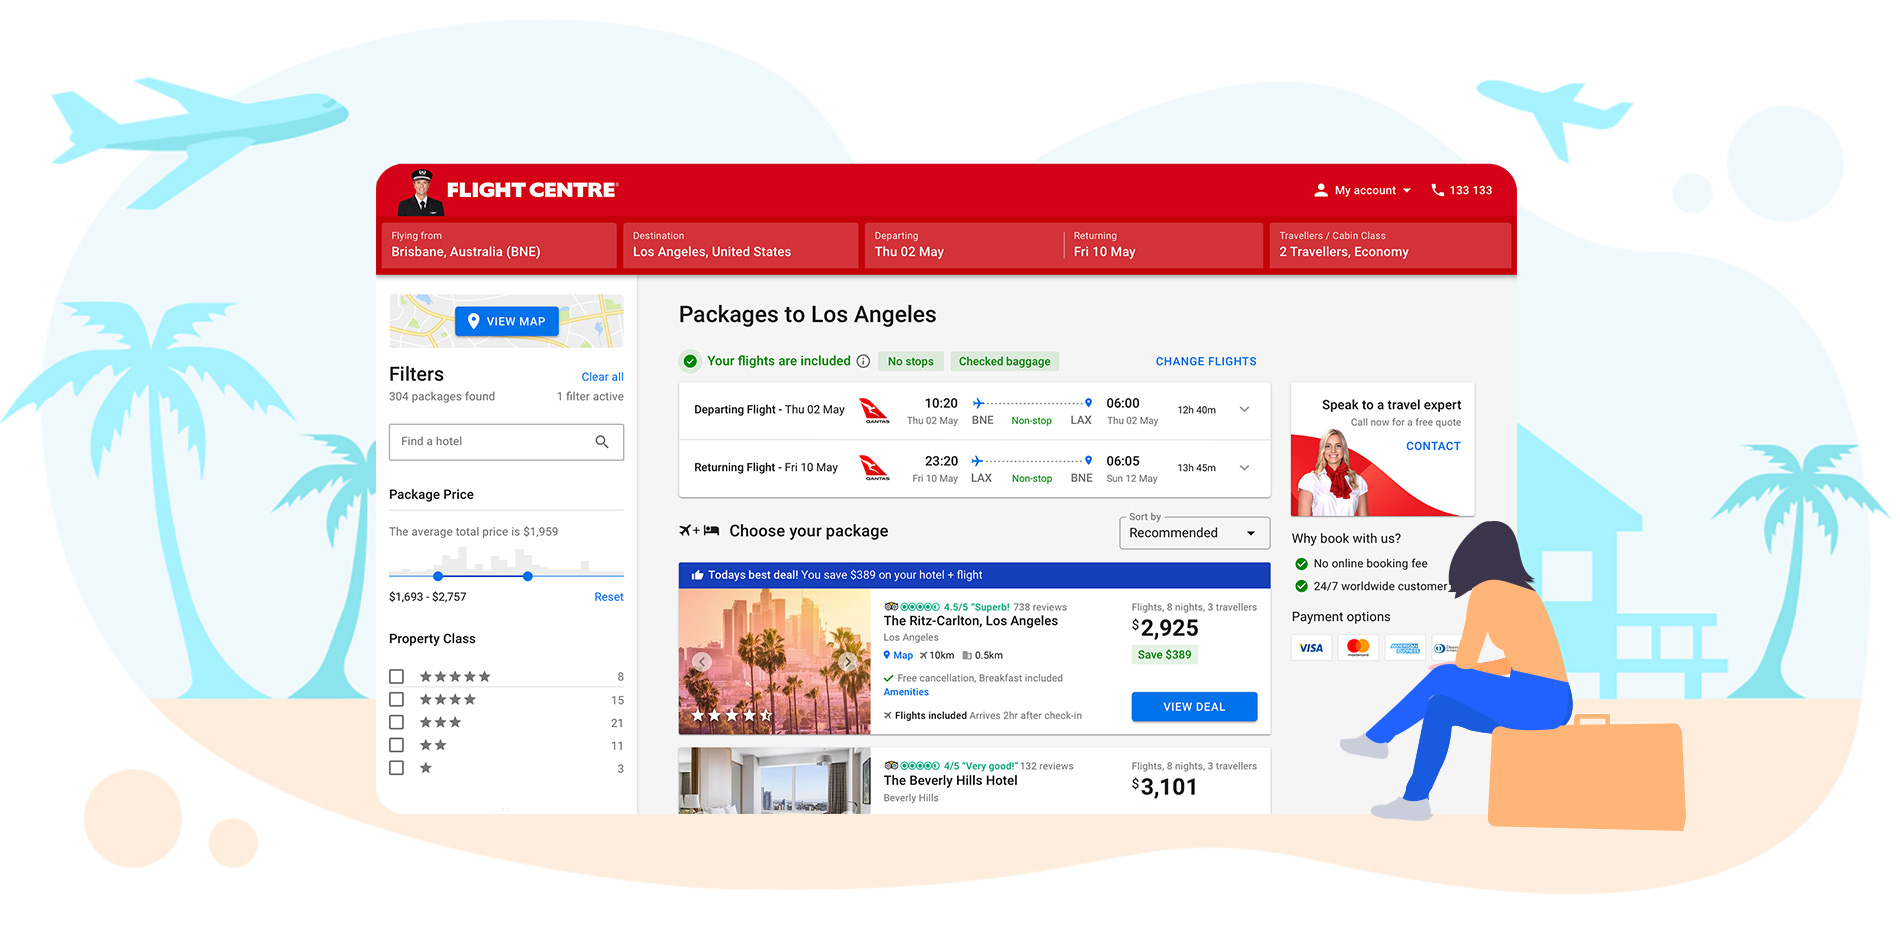
Task: Click the Find a hotel input field
Action: tap(506, 442)
